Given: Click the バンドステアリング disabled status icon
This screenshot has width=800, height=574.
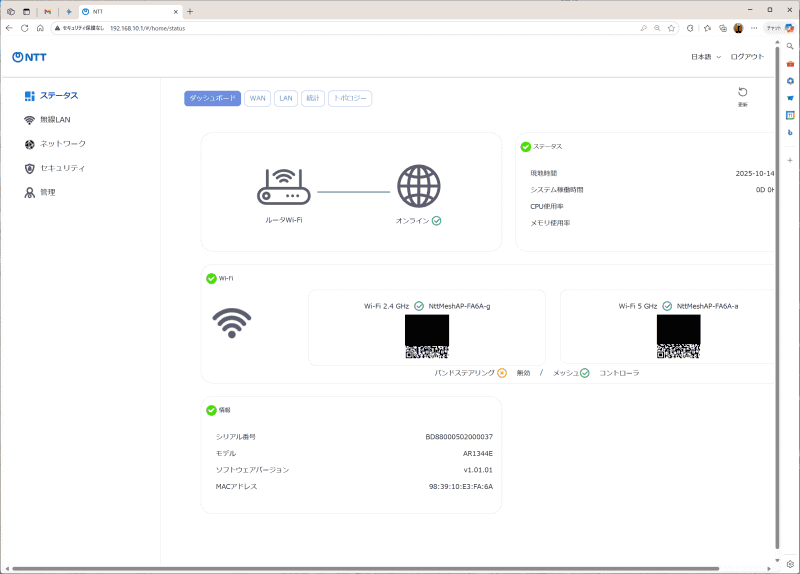Looking at the screenshot, I should [x=502, y=373].
